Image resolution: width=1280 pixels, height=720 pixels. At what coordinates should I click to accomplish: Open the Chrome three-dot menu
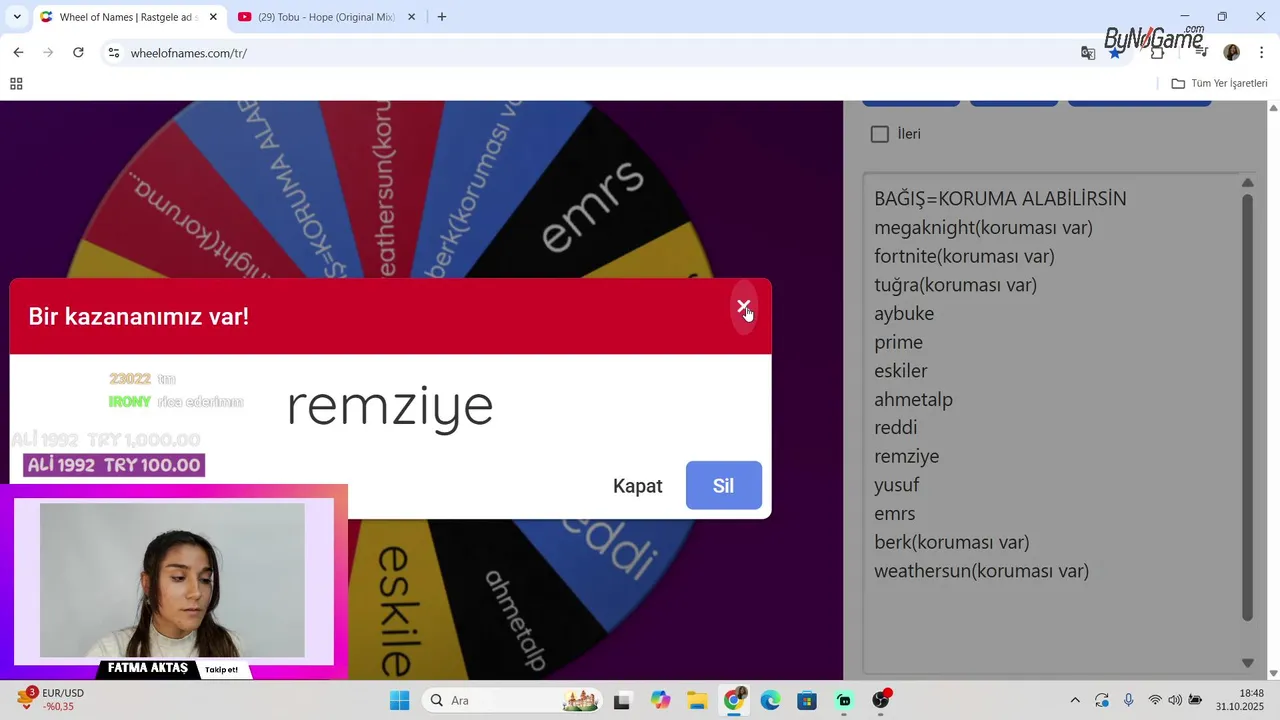tap(1262, 53)
